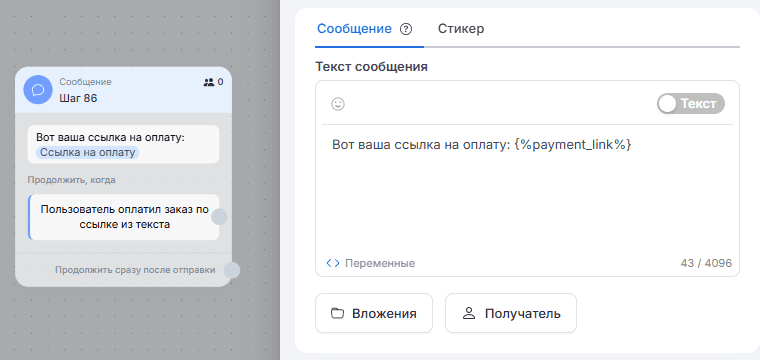Open the emoji picker smiley icon
Screen dimensions: 760x360
[338, 104]
